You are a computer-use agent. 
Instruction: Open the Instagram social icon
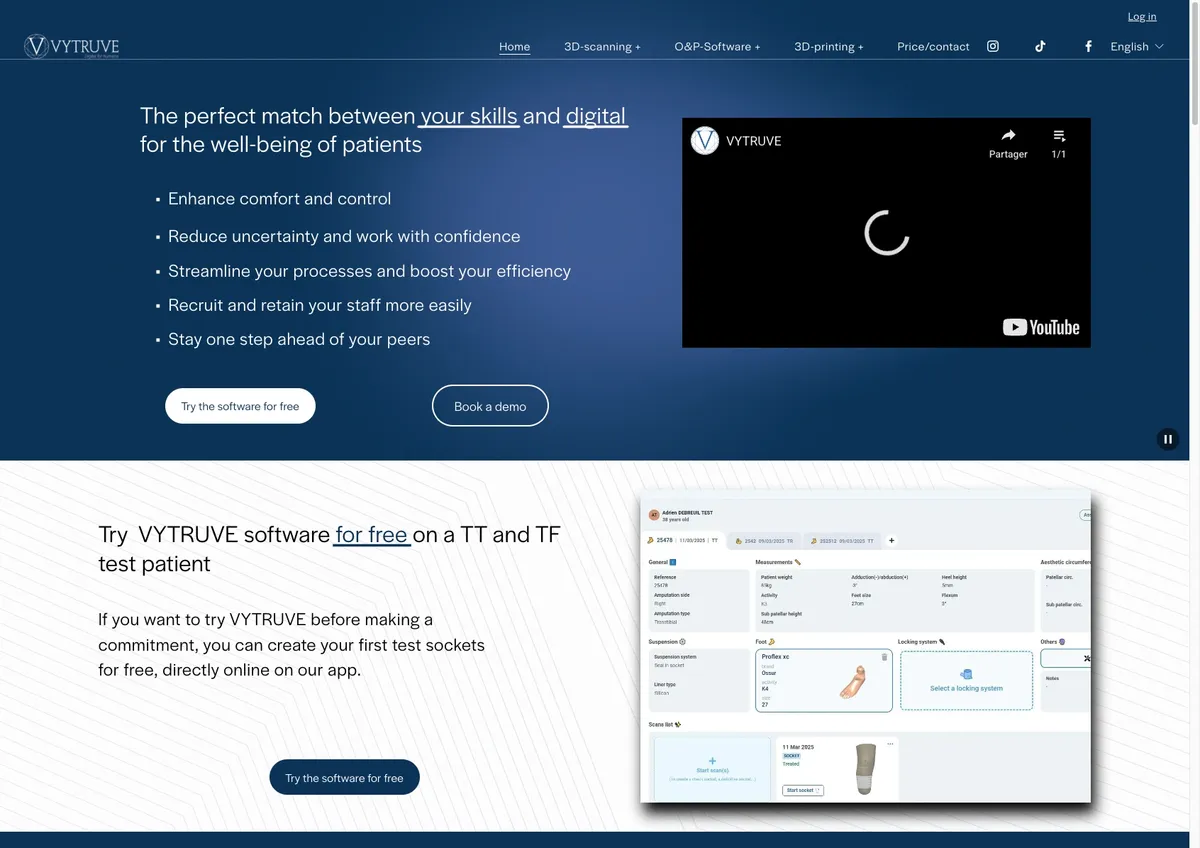[x=993, y=46]
